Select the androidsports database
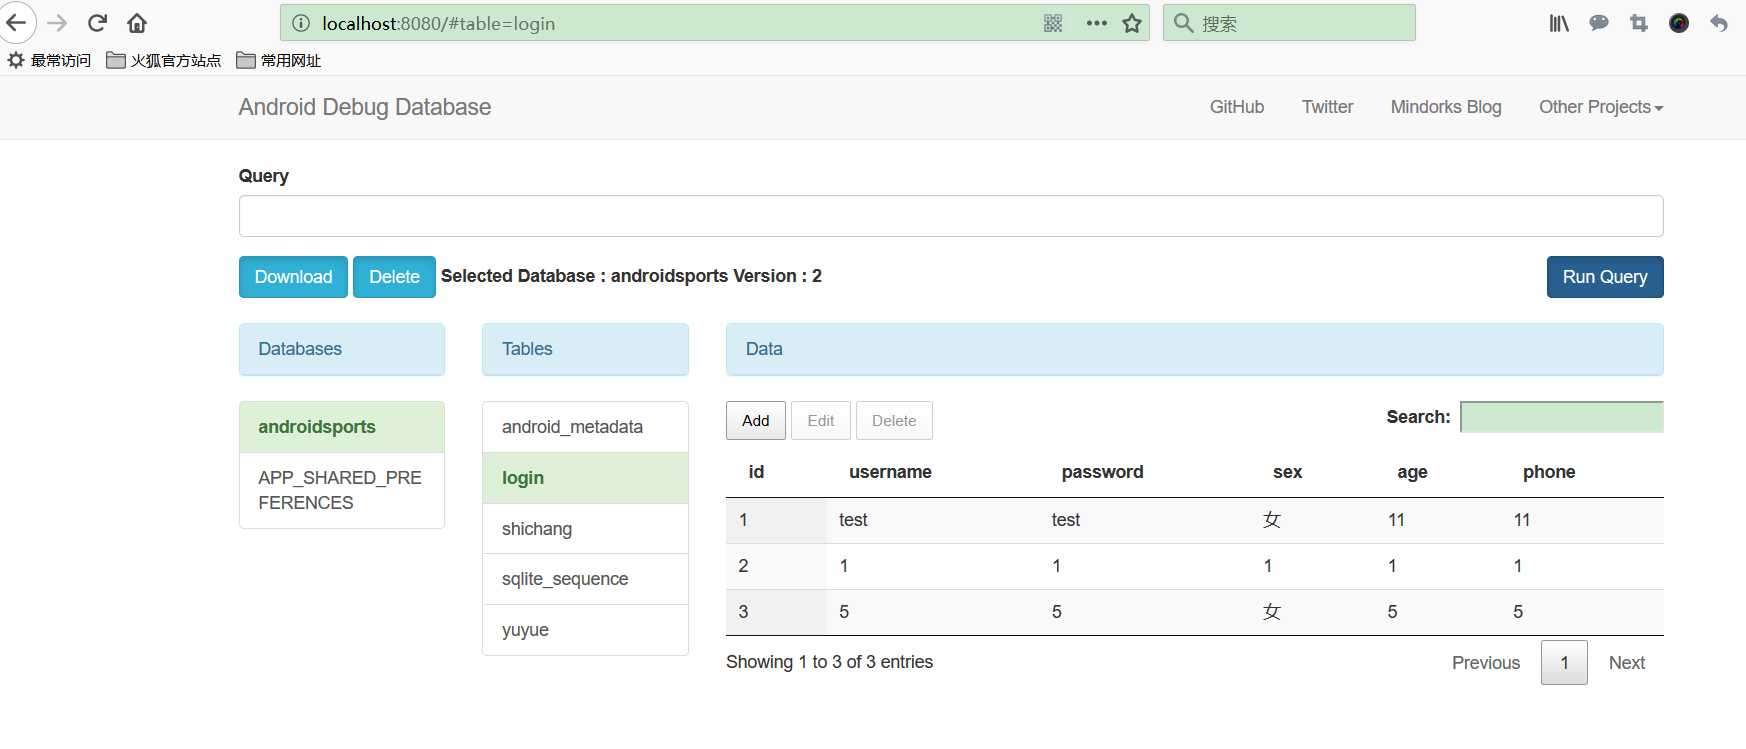 342,427
